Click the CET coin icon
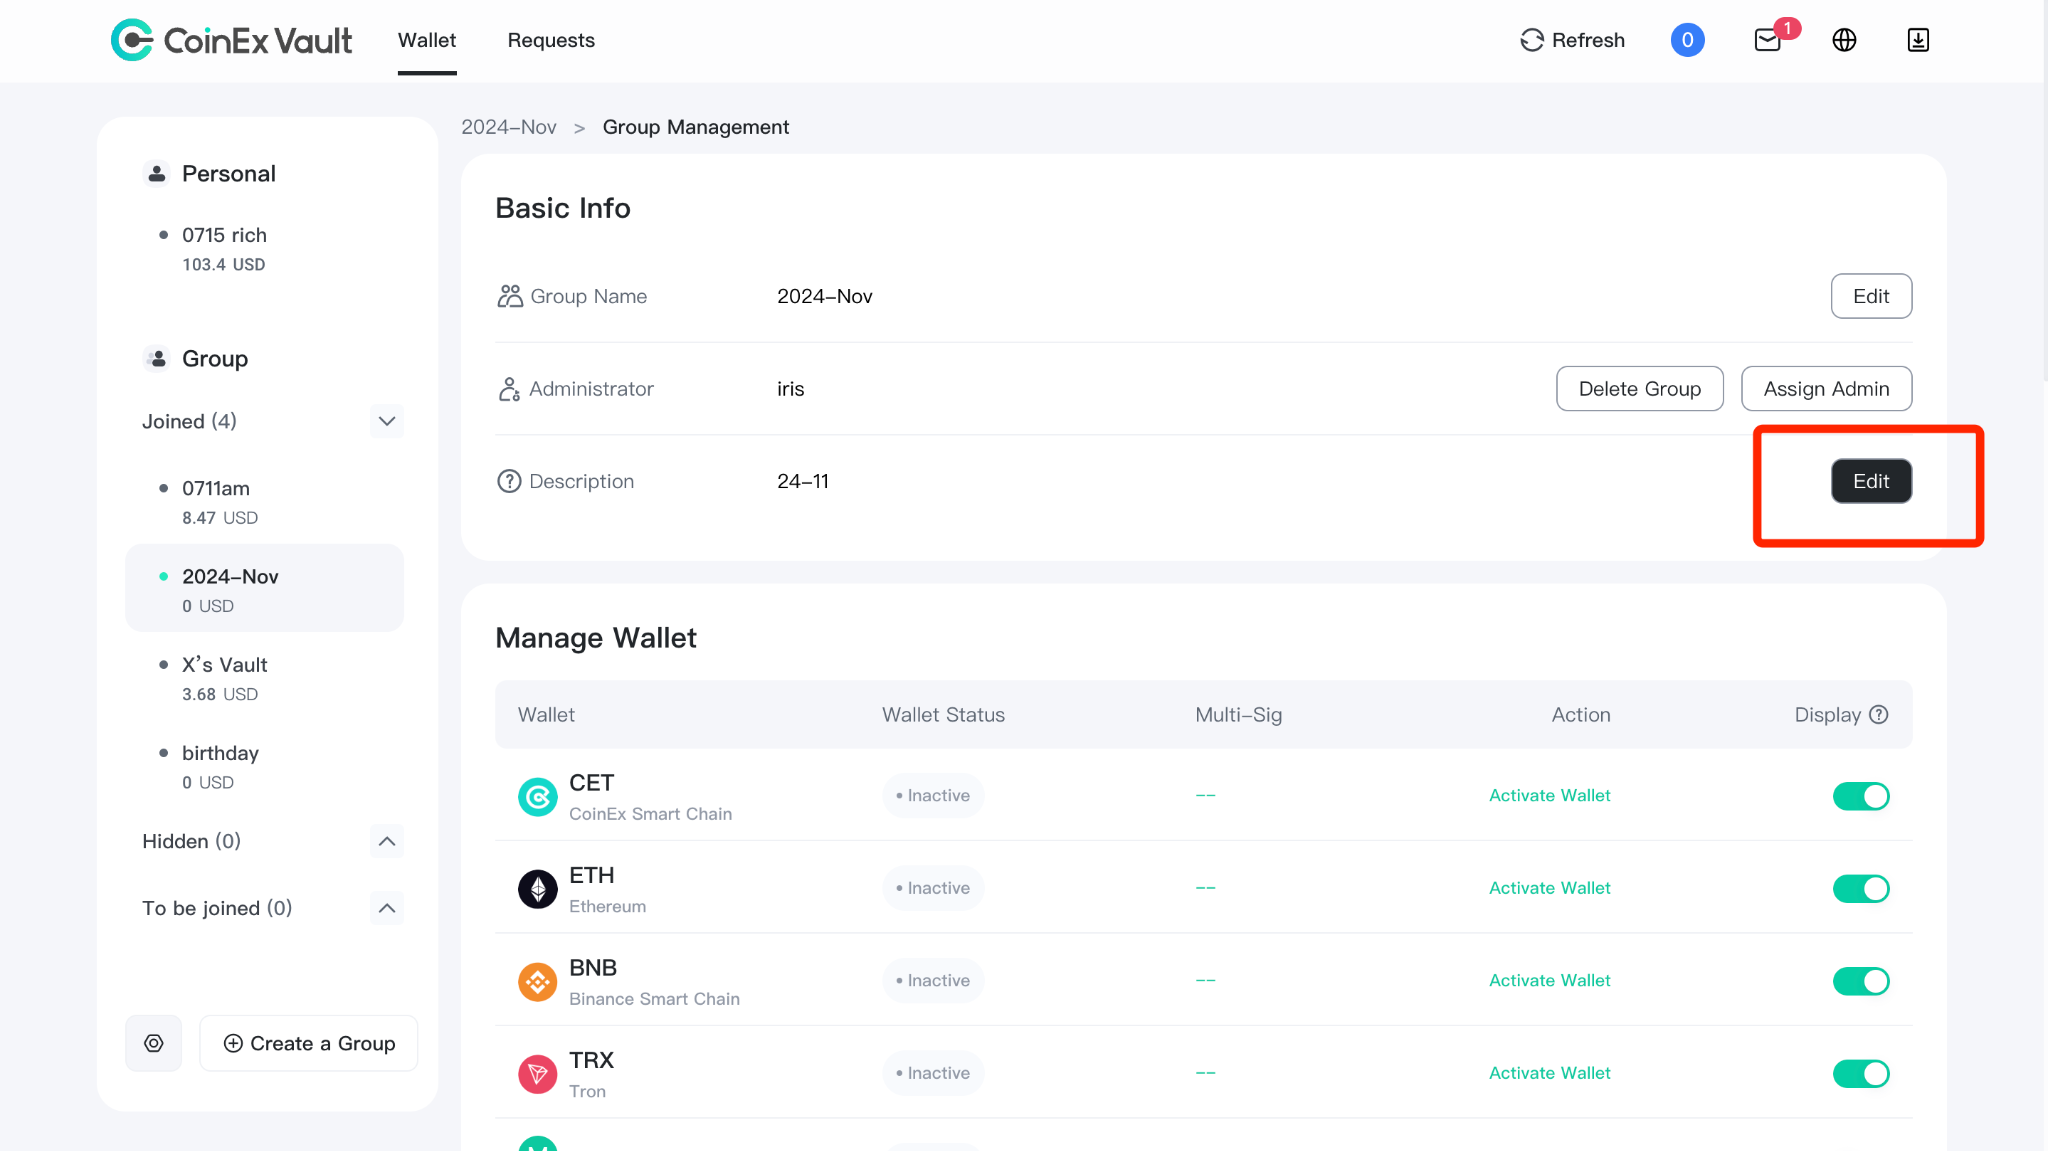The width and height of the screenshot is (2048, 1151). (538, 797)
